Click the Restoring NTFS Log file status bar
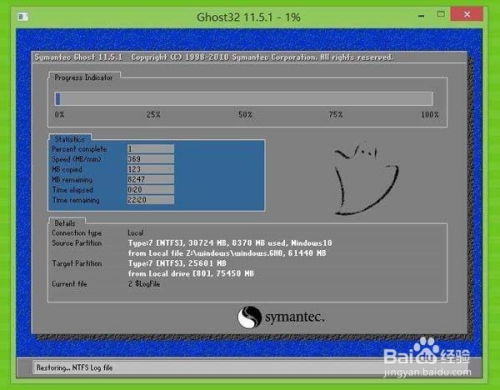 click(x=257, y=368)
